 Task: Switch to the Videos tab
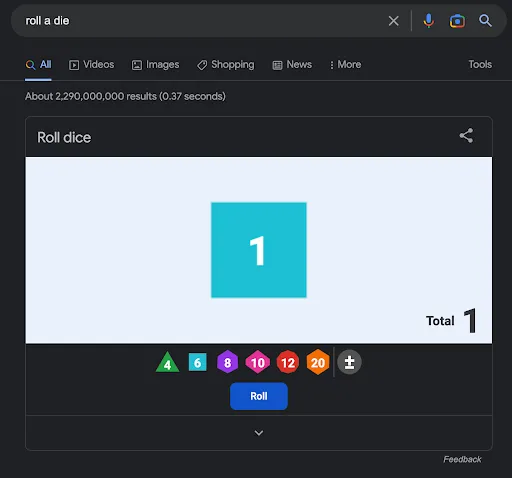(92, 64)
